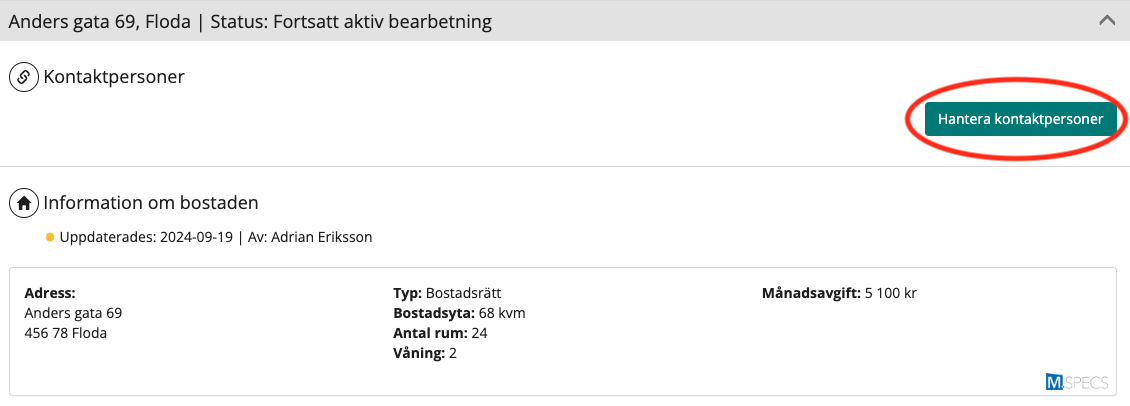Click the chain link icon beside Kontaktpersoner

24,77
